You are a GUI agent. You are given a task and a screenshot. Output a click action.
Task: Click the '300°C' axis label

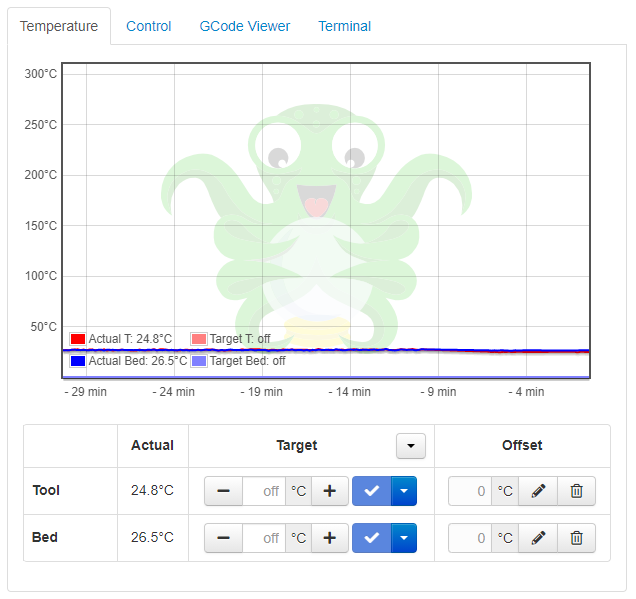[41, 74]
